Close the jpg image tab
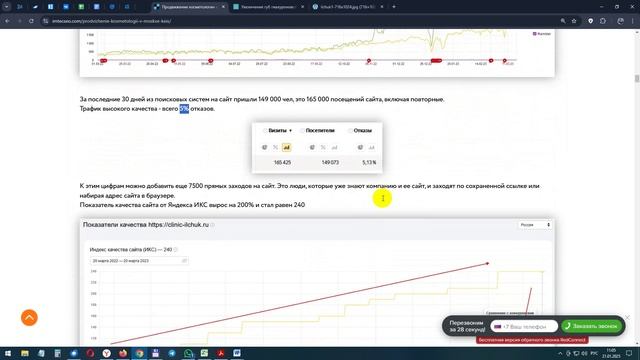The height and width of the screenshot is (360, 640). tap(381, 7)
